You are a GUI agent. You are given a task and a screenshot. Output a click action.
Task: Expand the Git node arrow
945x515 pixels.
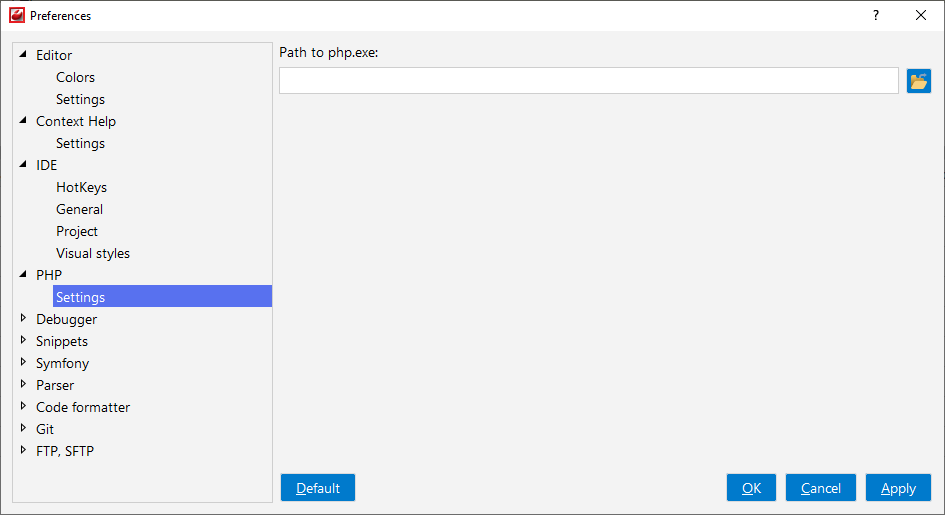click(23, 428)
